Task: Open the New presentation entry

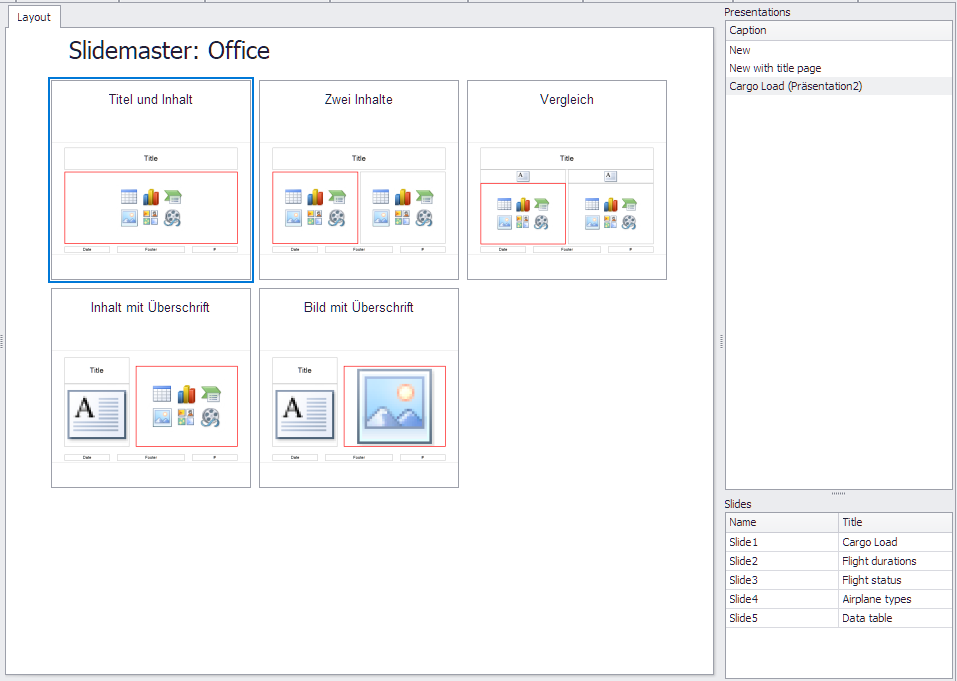Action: 739,49
